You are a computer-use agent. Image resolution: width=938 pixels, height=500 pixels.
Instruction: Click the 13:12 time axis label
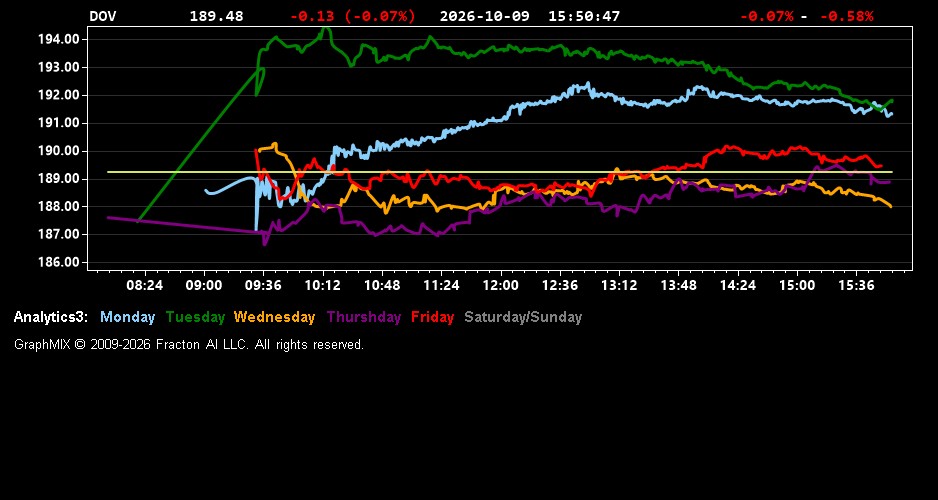[x=619, y=285]
